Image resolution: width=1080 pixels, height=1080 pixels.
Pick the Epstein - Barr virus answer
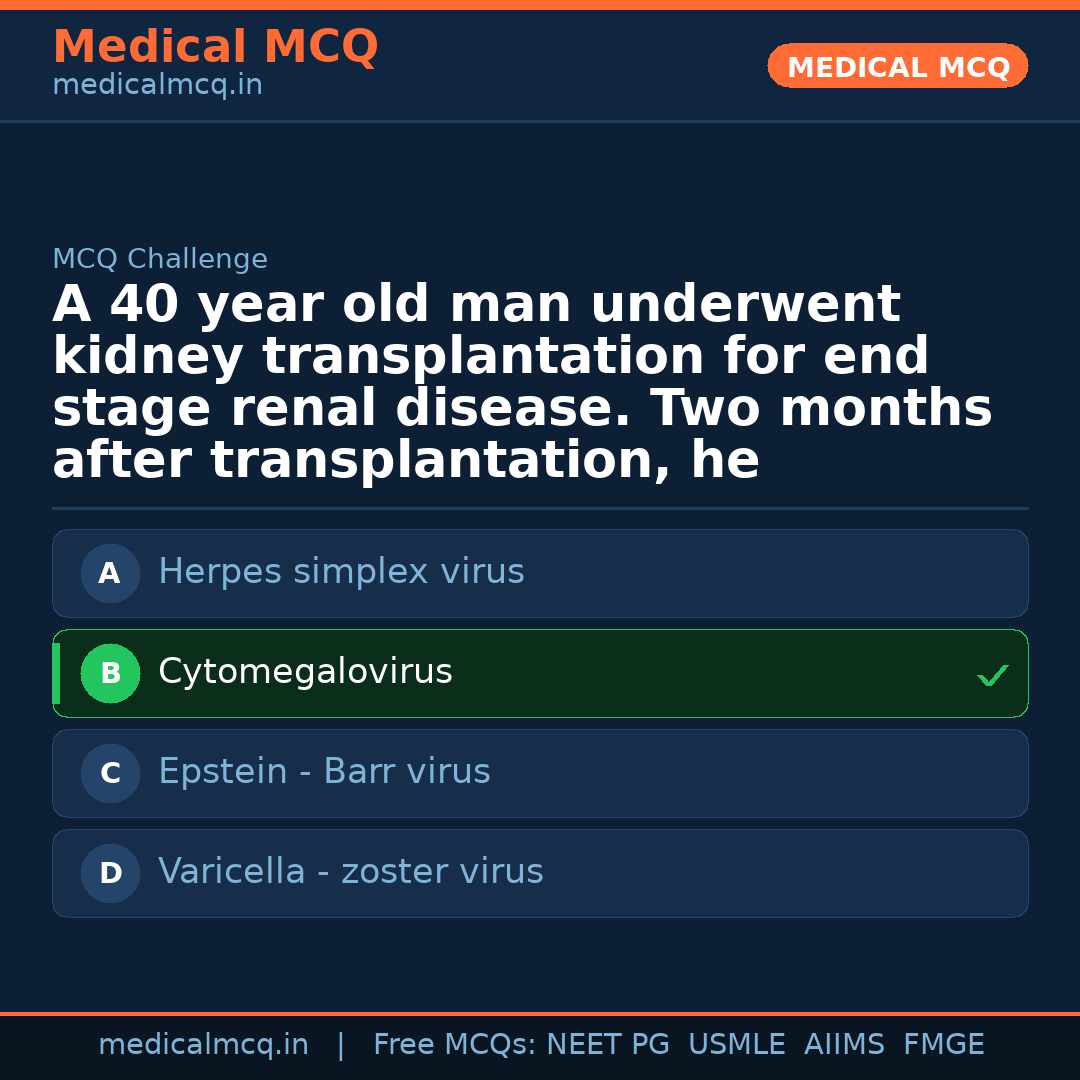(324, 772)
